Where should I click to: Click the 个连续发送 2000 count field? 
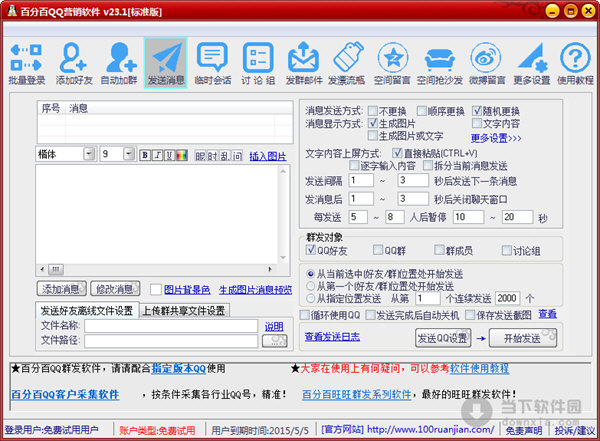click(508, 298)
